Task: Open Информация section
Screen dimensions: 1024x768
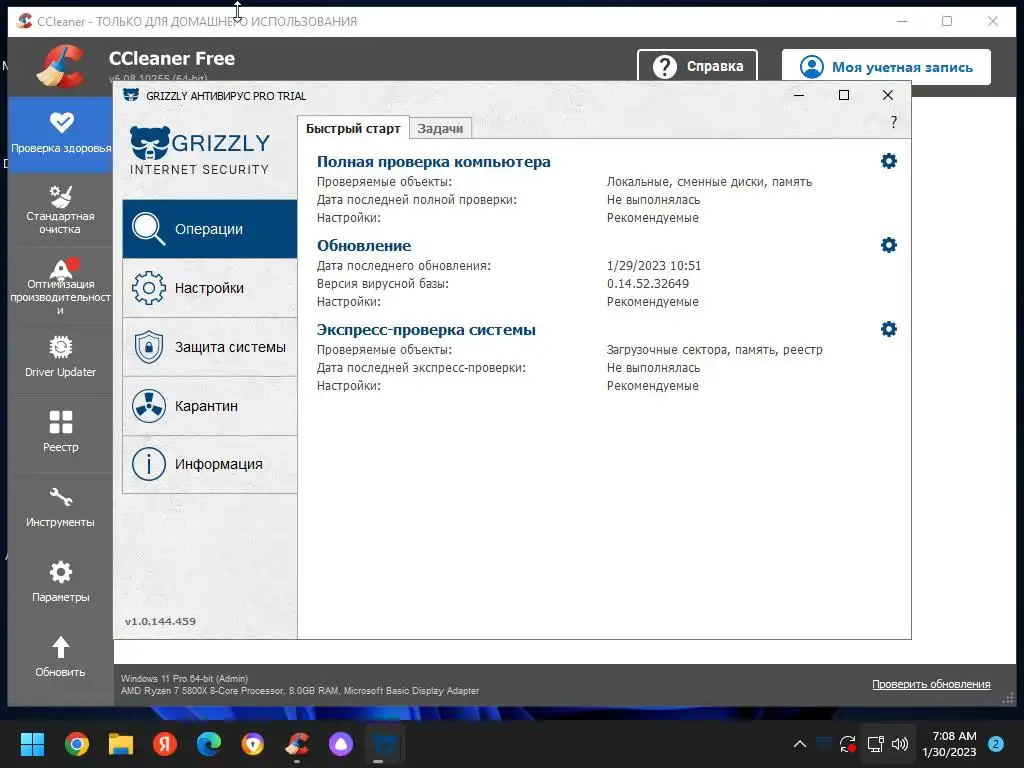Action: point(210,464)
